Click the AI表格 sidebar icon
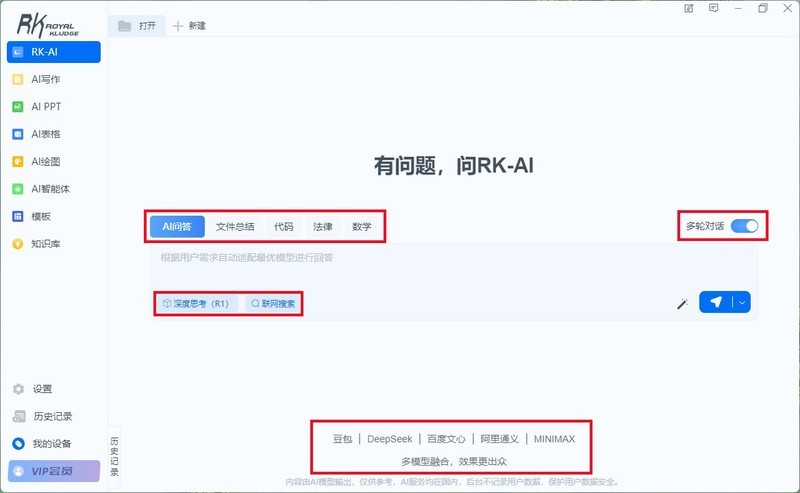800x493 pixels. pos(18,134)
